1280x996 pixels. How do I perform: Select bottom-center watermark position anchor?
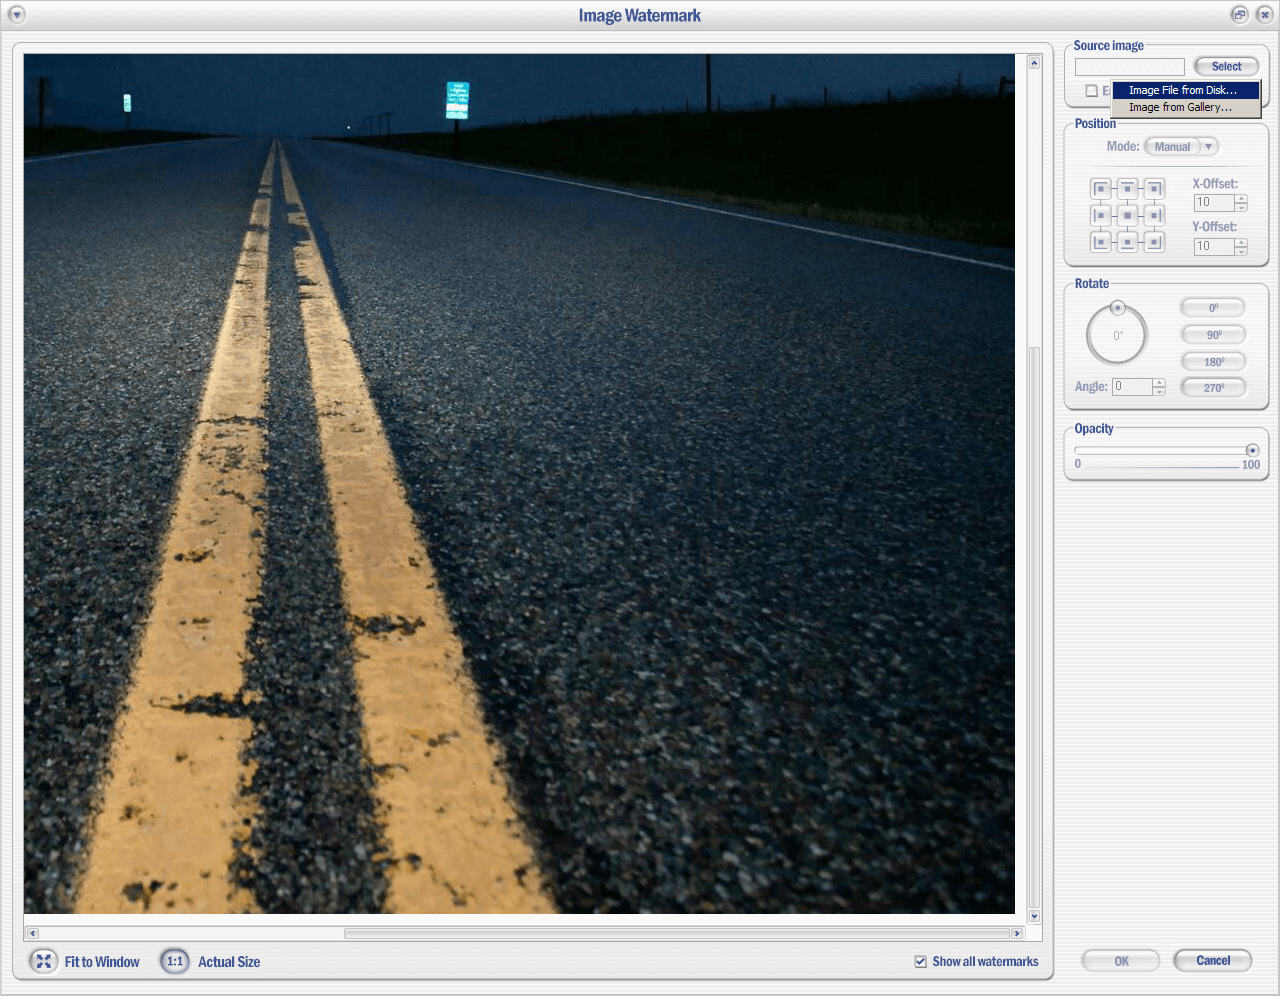(1127, 241)
